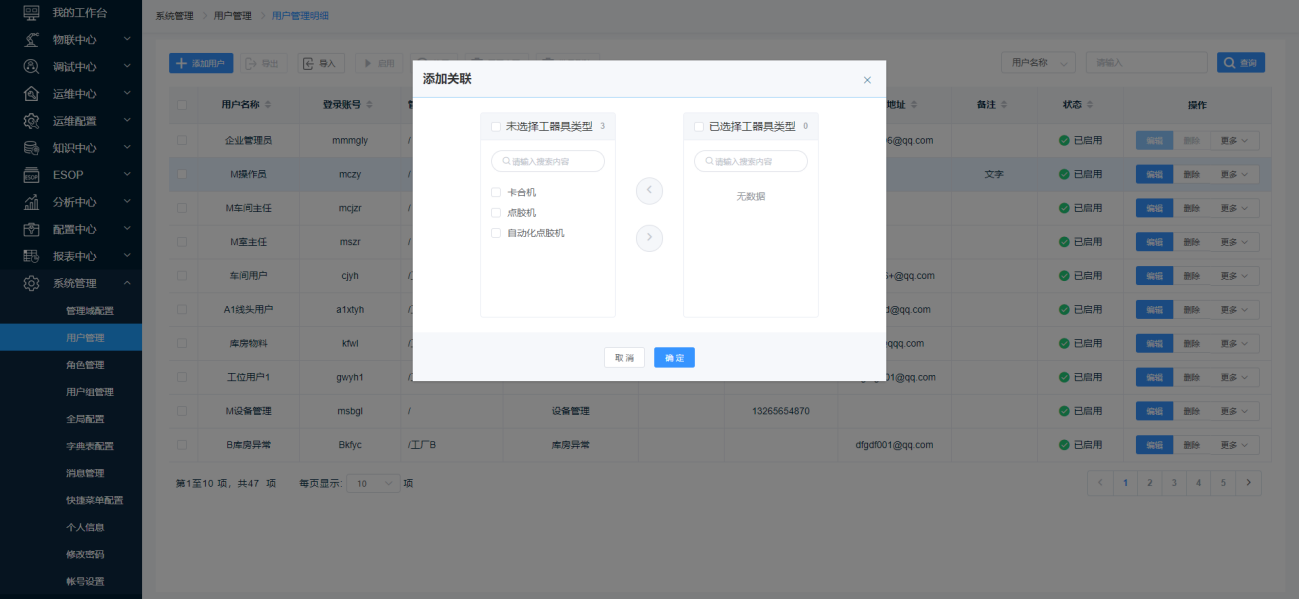Check the 自动化点胶机 checkbox

tap(496, 233)
